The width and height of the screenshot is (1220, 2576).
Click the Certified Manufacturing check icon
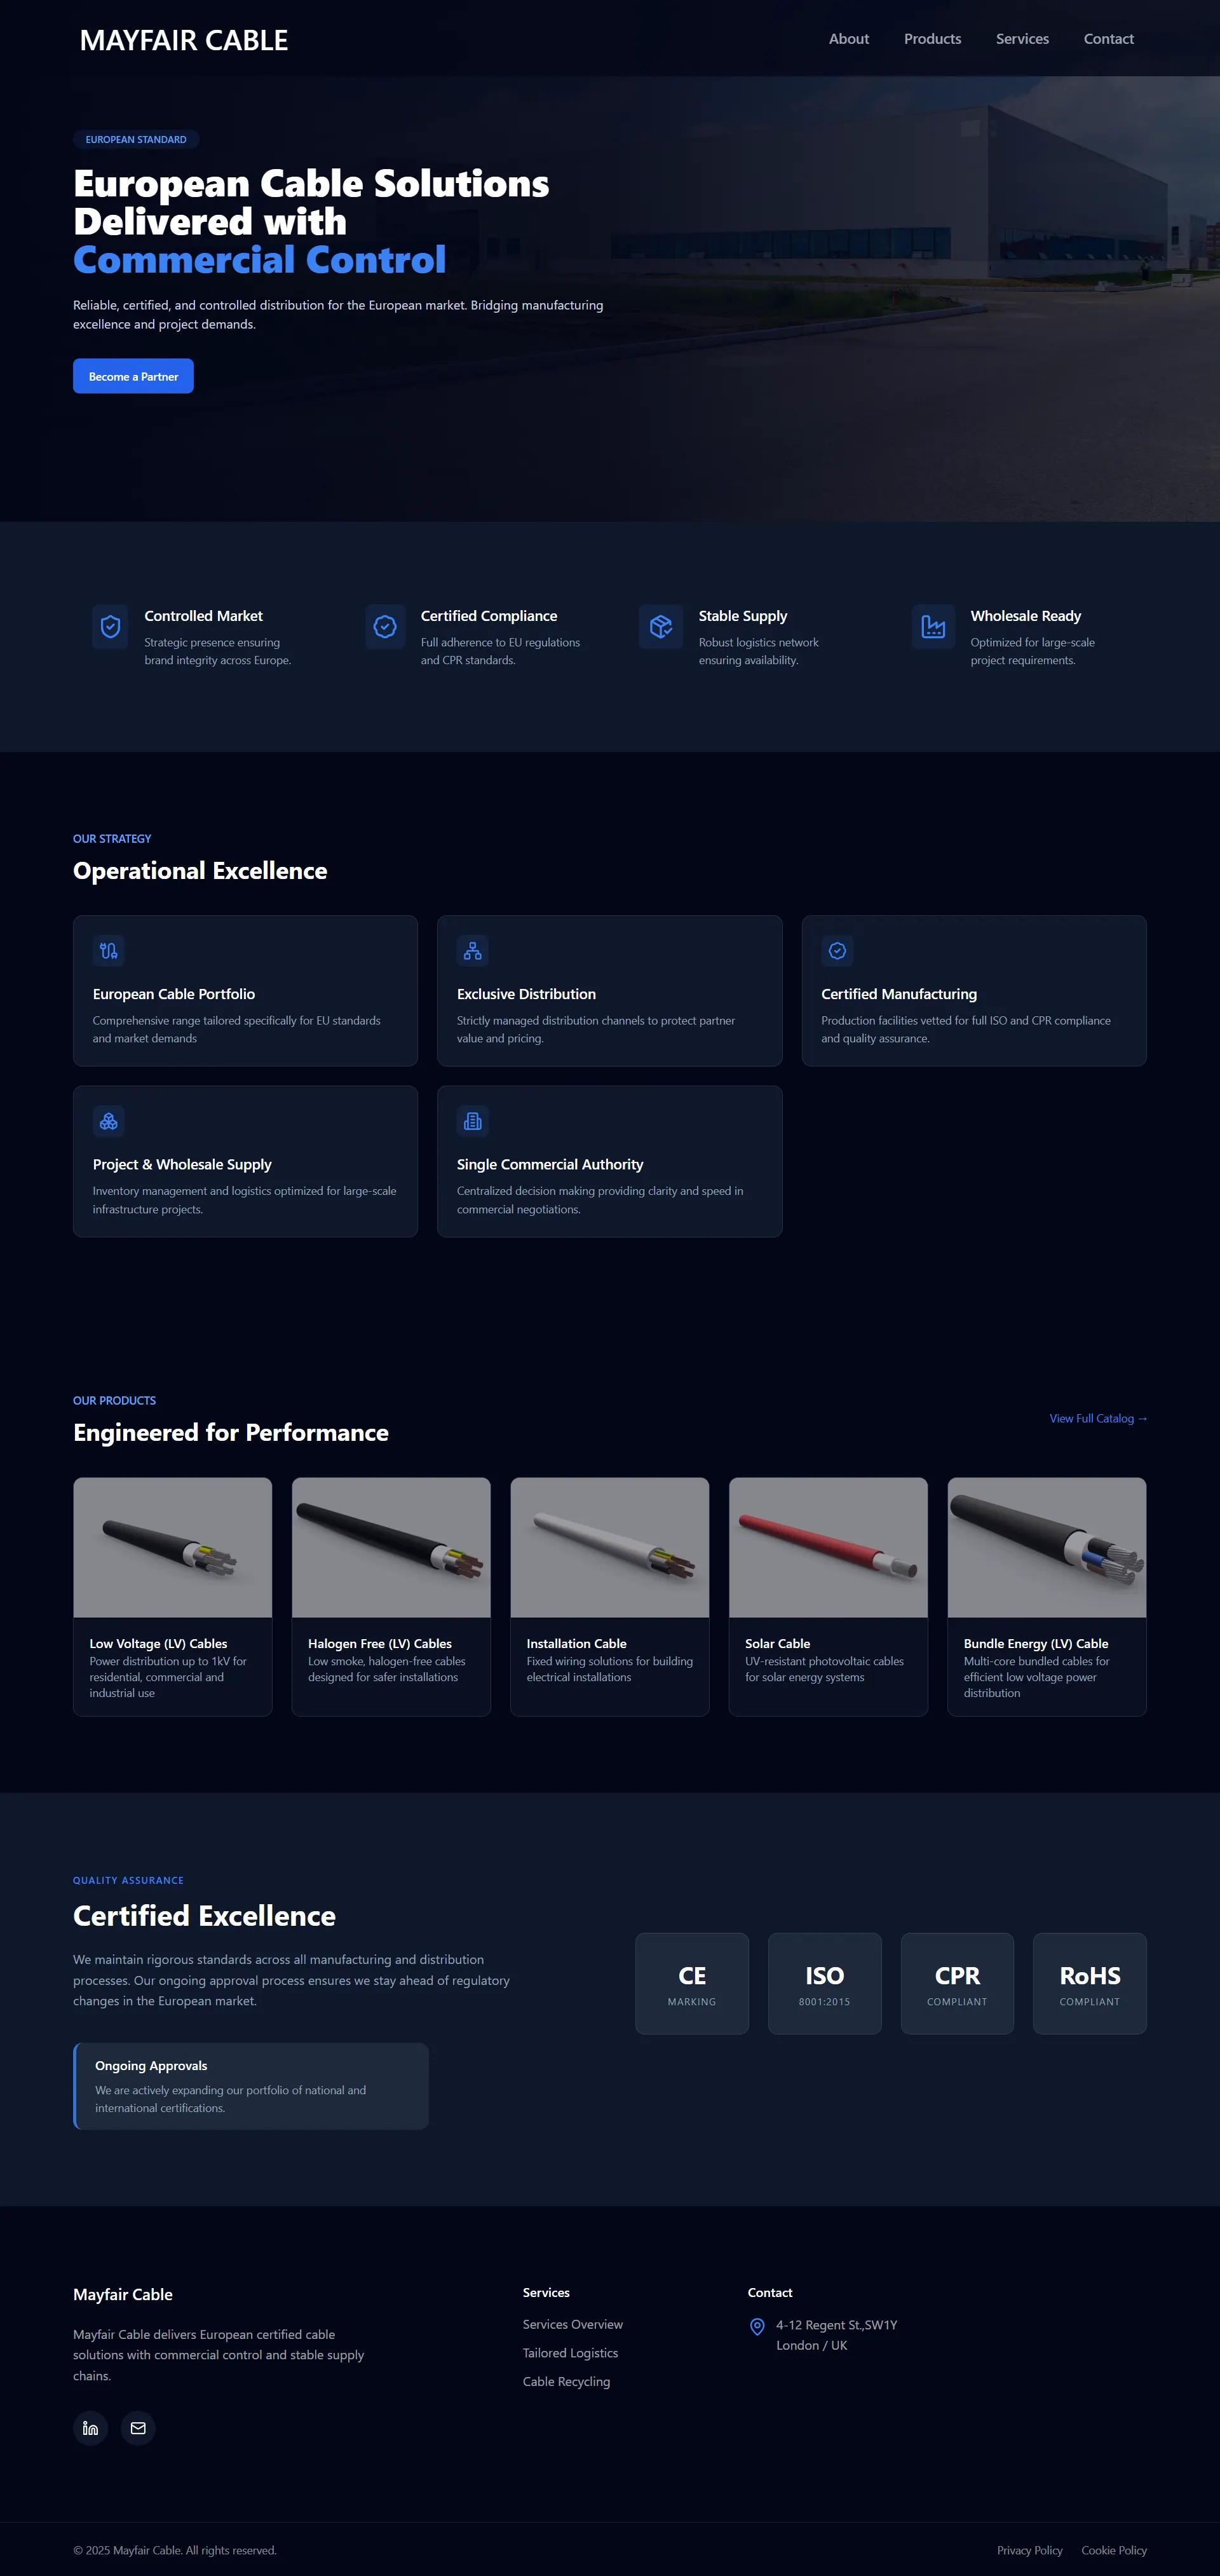click(837, 951)
